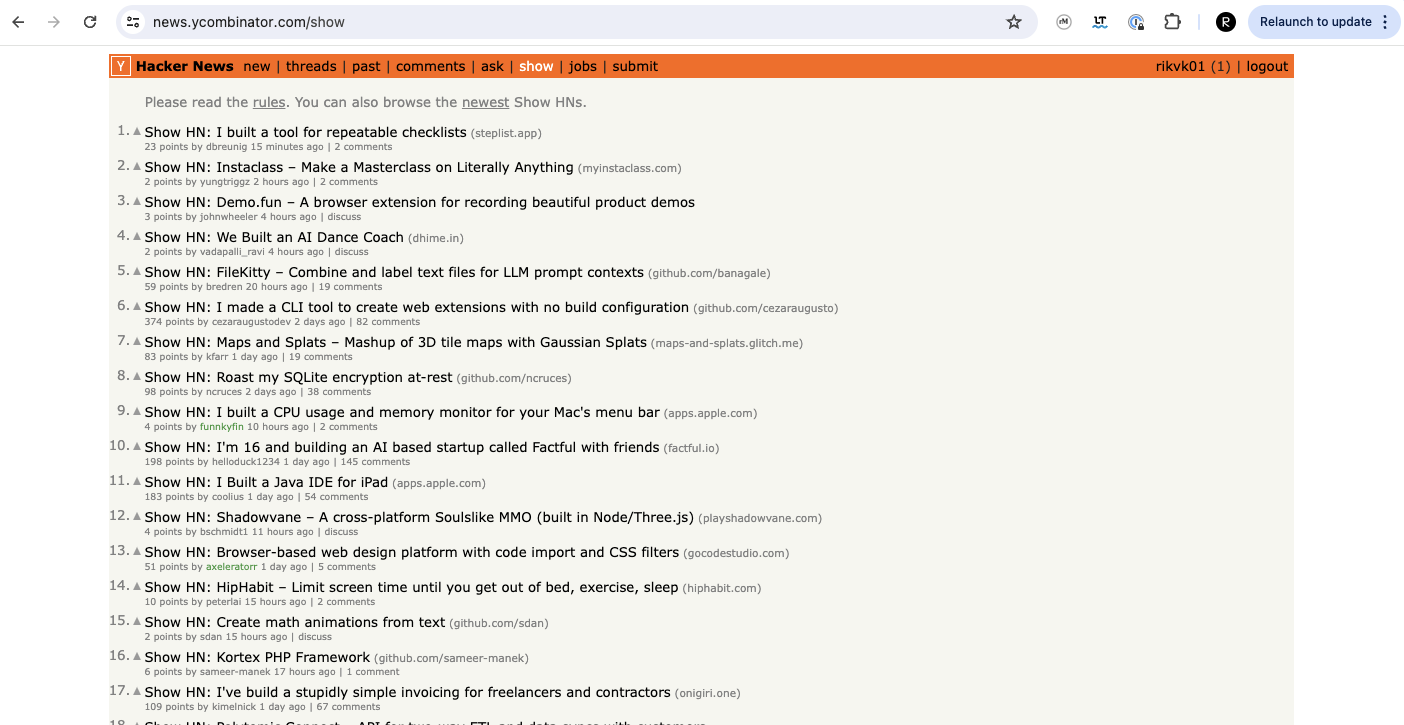
Task: View site information icon in address bar
Action: (x=133, y=22)
